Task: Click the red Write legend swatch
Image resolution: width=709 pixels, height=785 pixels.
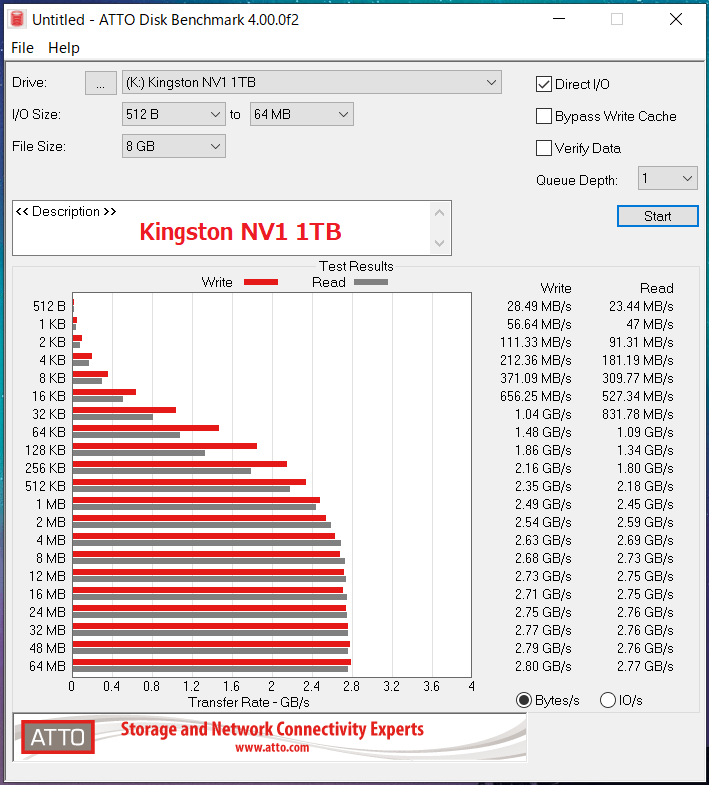Action: 260,282
